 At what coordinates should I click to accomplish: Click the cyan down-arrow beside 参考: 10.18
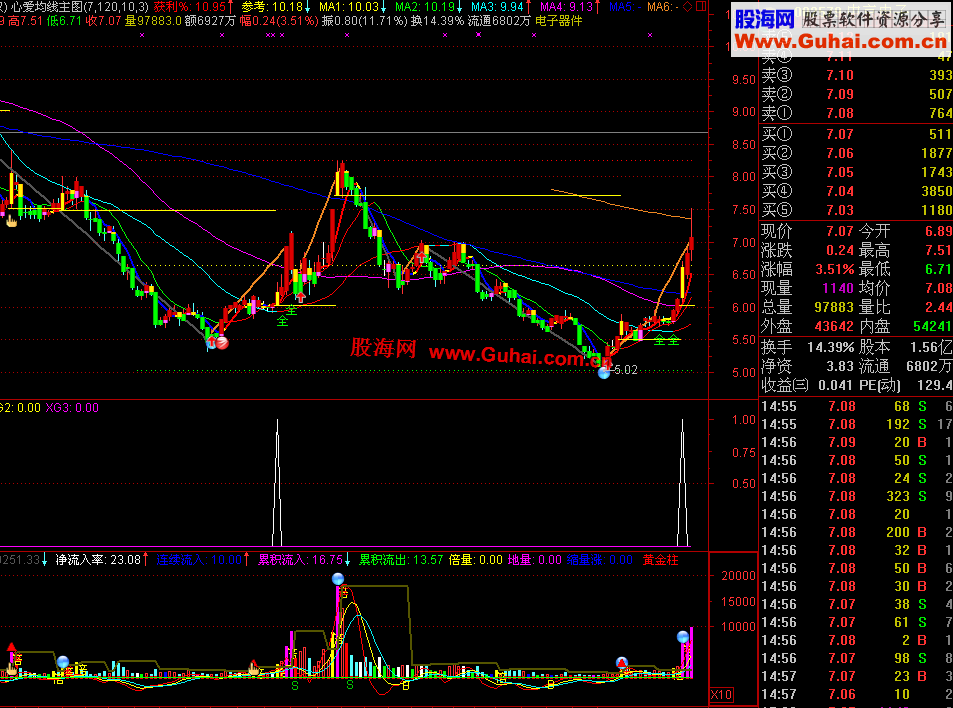[308, 7]
